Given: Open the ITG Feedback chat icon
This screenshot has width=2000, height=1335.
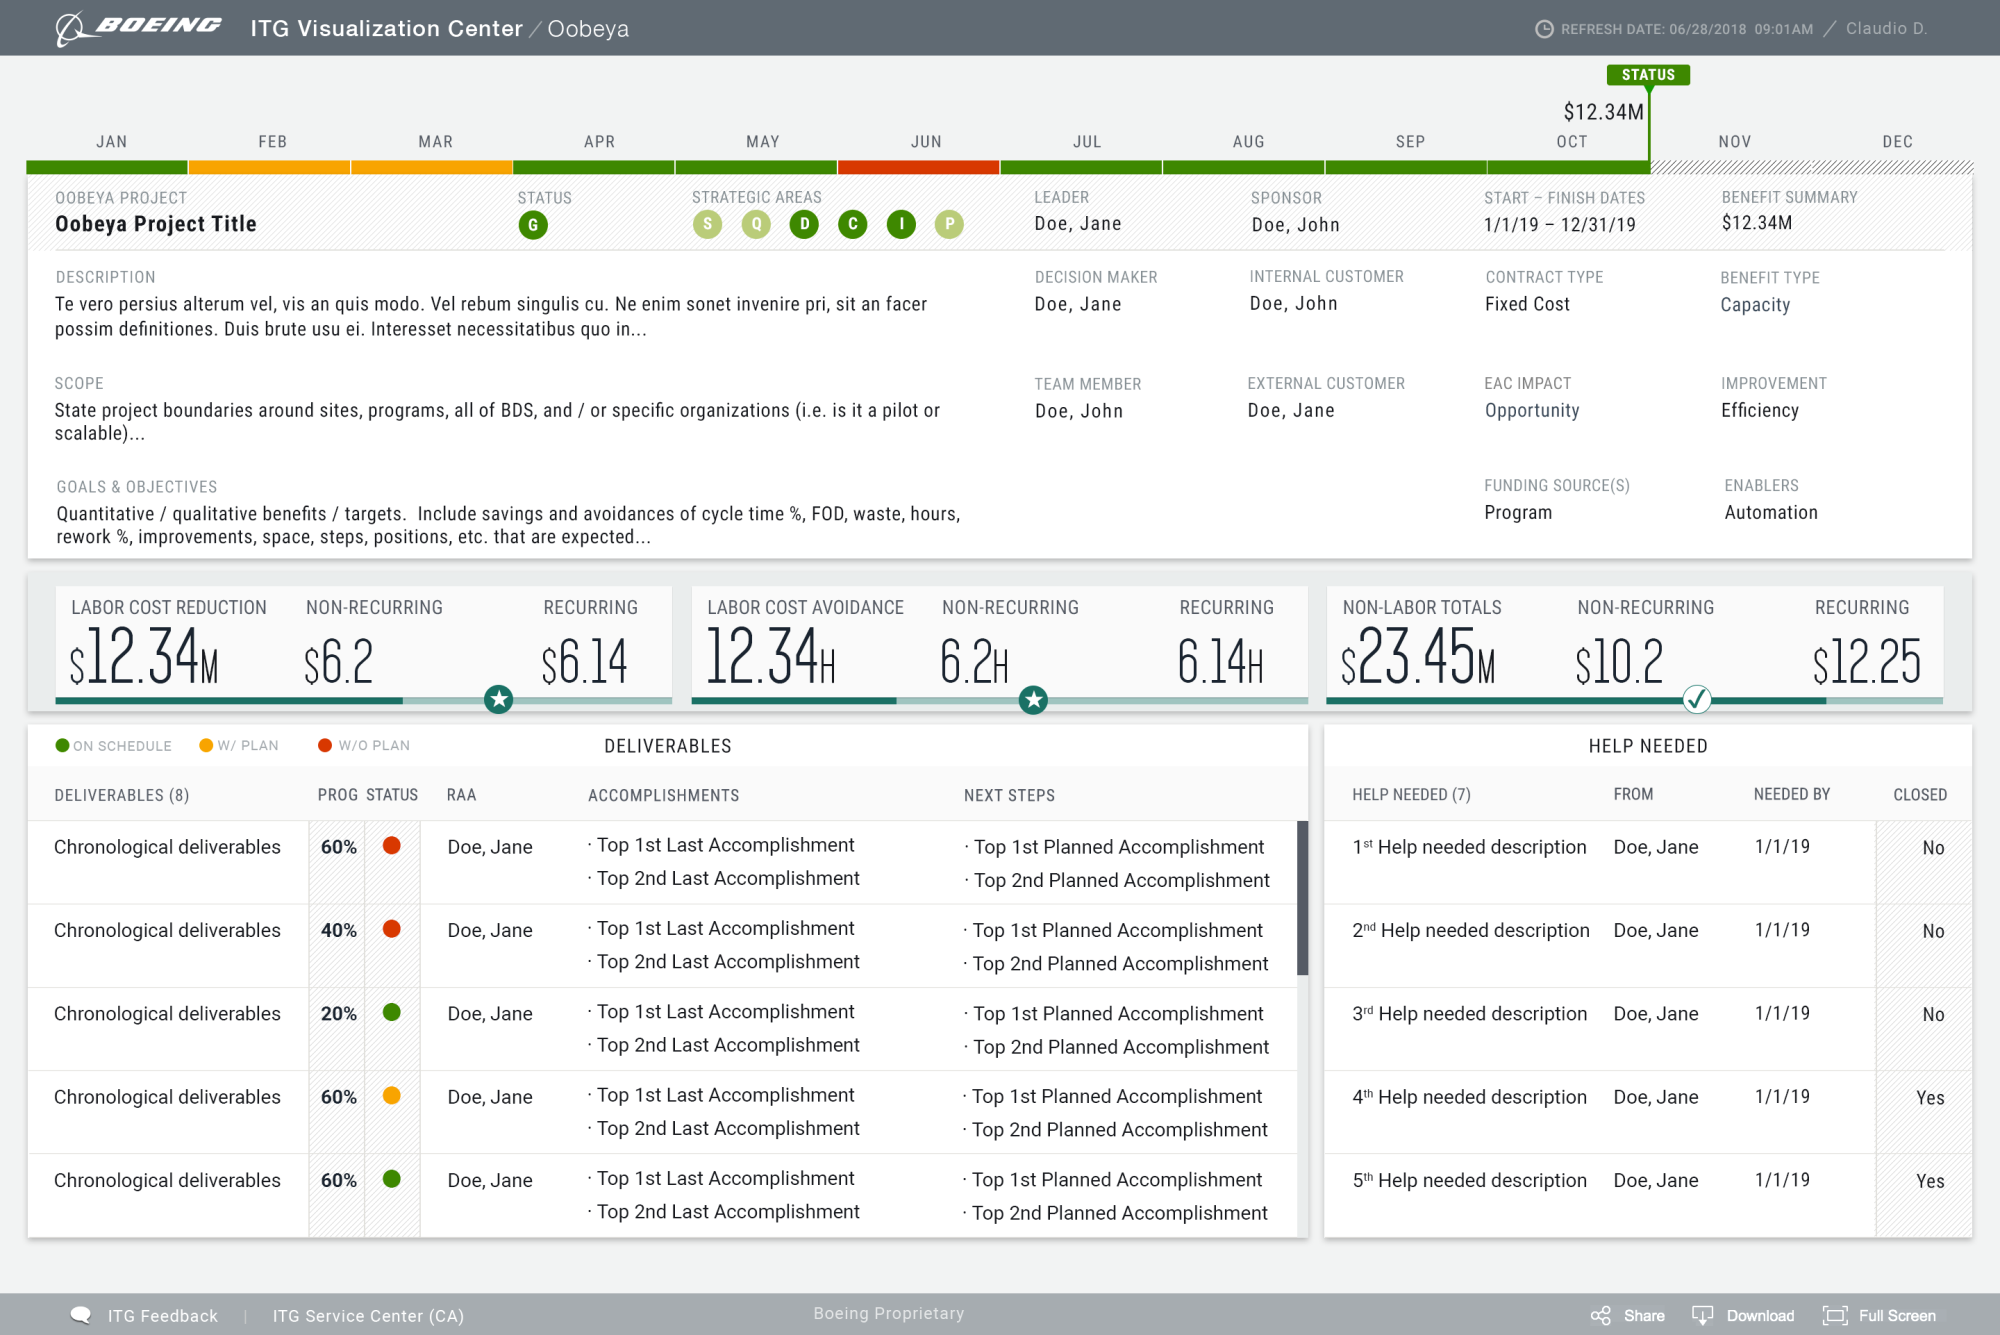Looking at the screenshot, I should (81, 1315).
